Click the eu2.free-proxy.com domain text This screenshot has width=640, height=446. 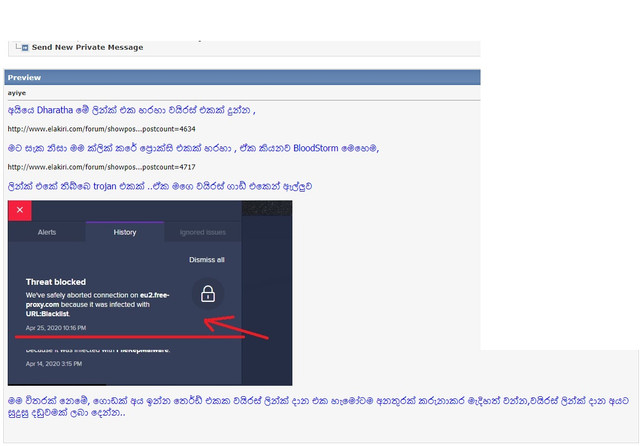click(98, 300)
